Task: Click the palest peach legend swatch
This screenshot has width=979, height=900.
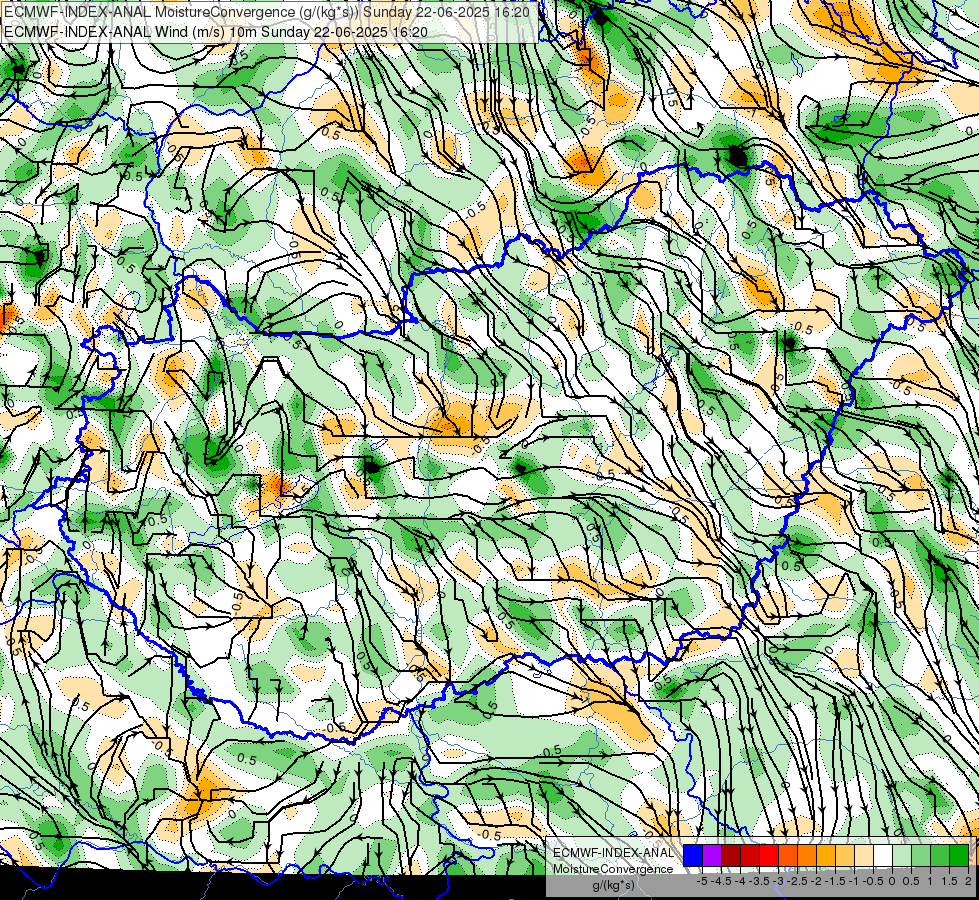Action: click(864, 856)
